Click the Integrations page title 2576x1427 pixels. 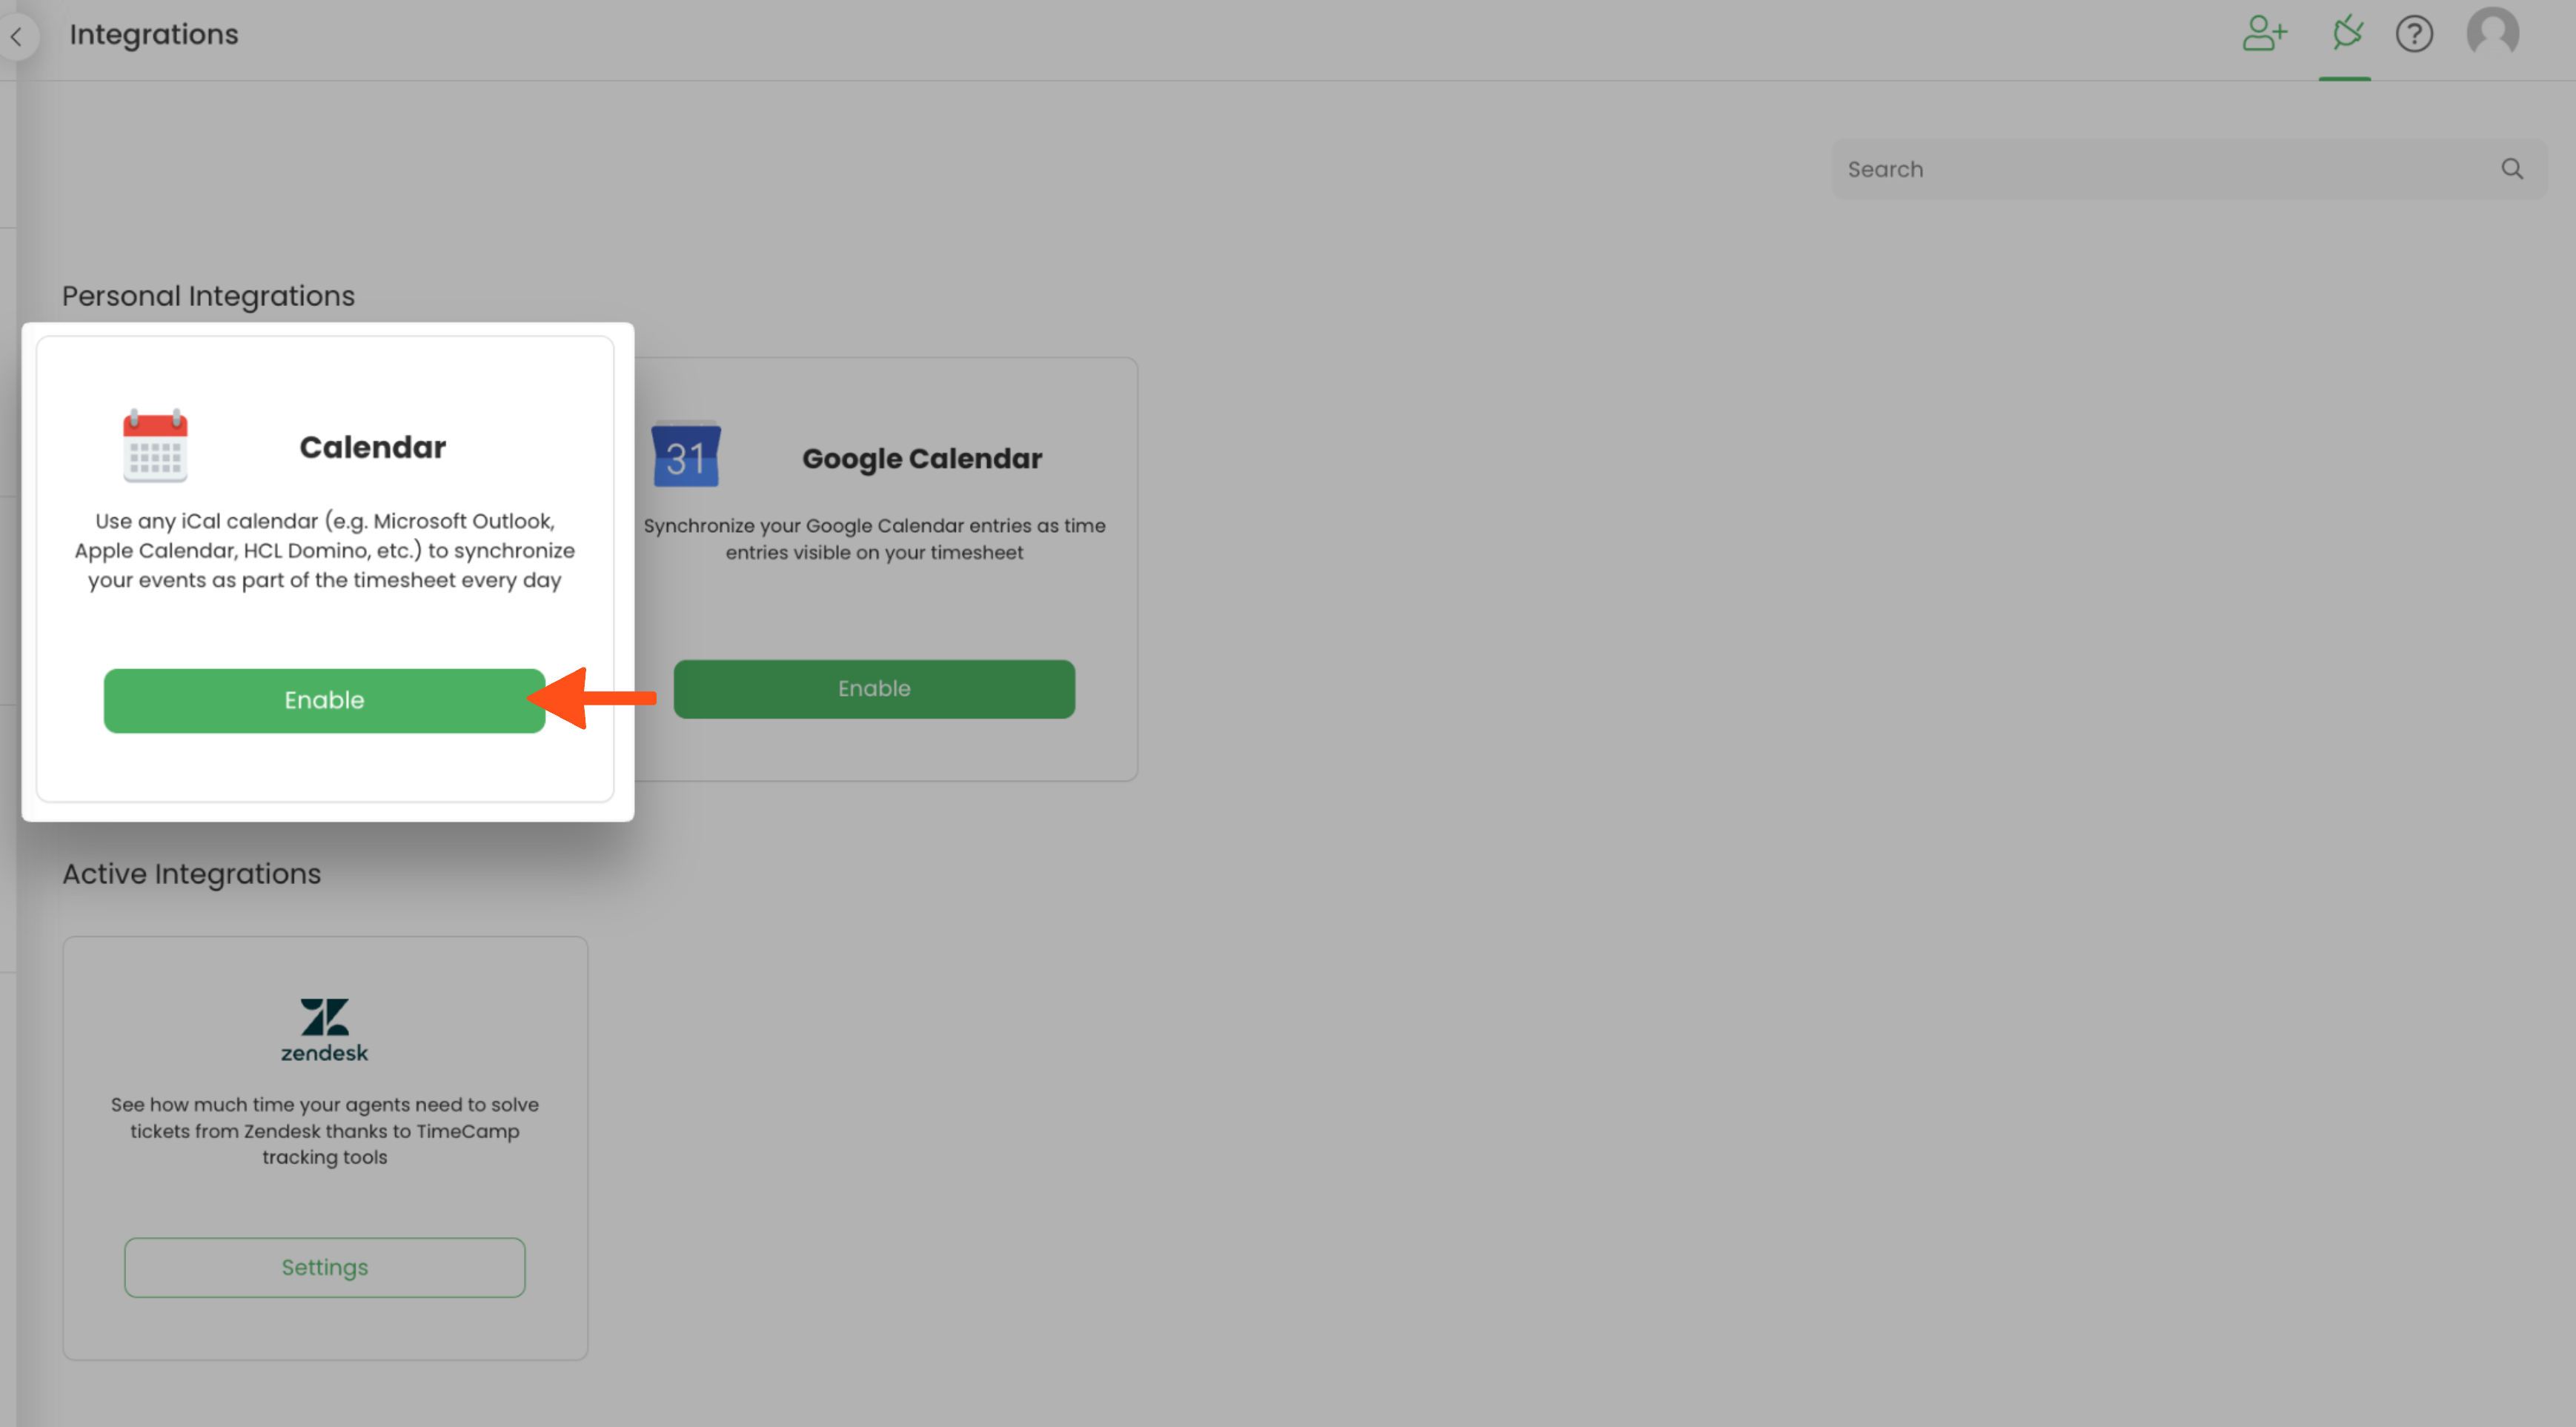pos(154,35)
